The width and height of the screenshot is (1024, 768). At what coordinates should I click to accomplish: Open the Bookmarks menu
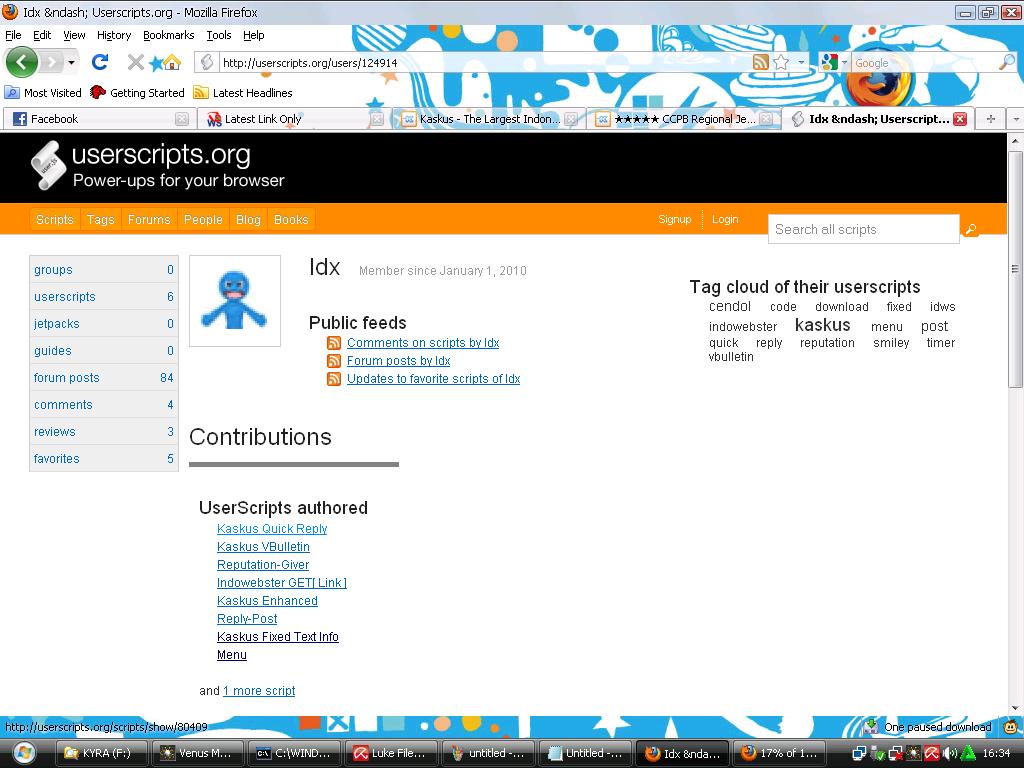(x=168, y=35)
